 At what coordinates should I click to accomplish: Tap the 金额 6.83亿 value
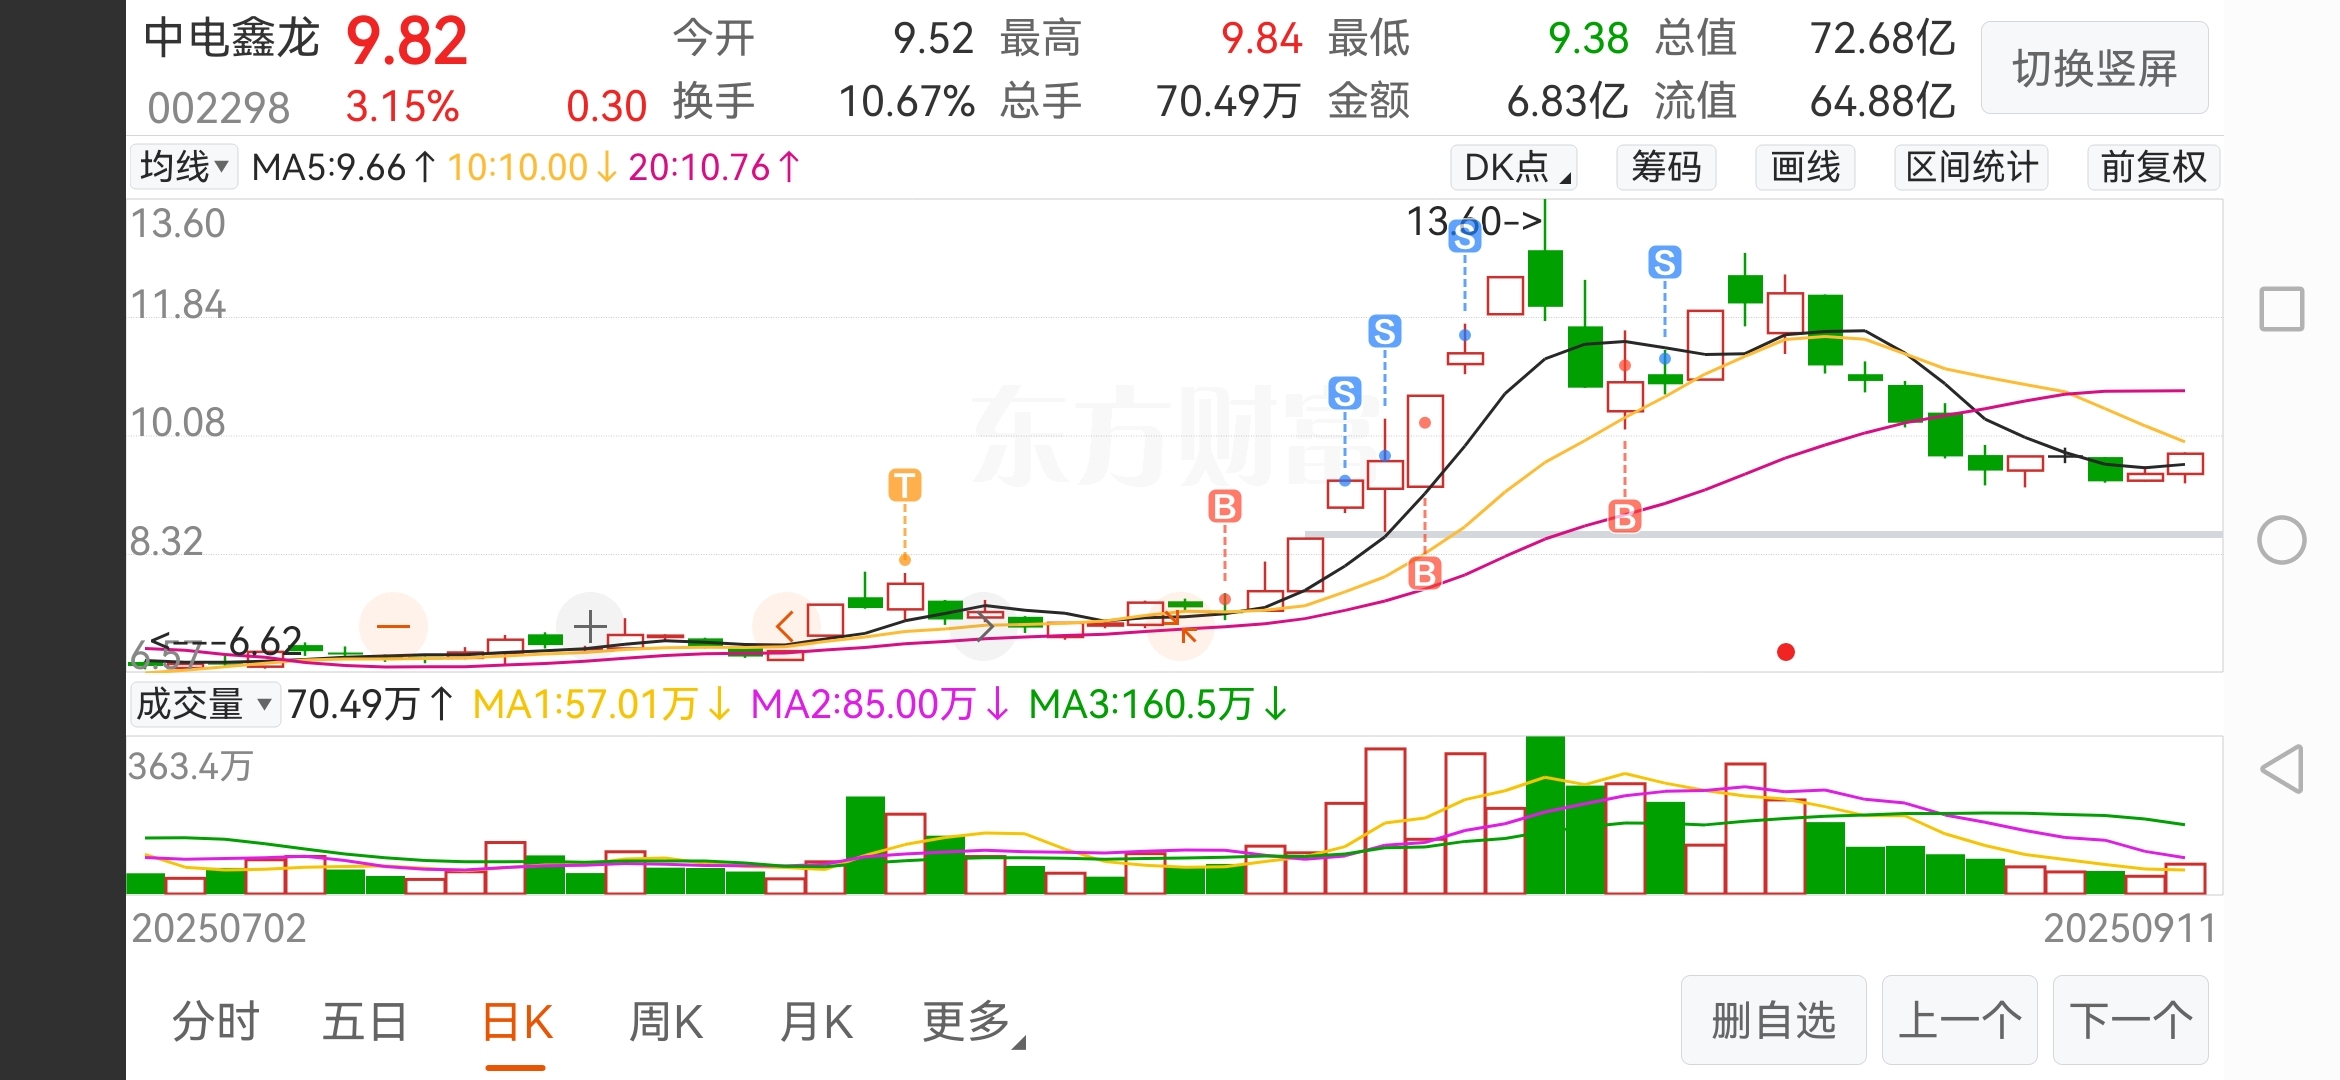pyautogui.click(x=1567, y=101)
